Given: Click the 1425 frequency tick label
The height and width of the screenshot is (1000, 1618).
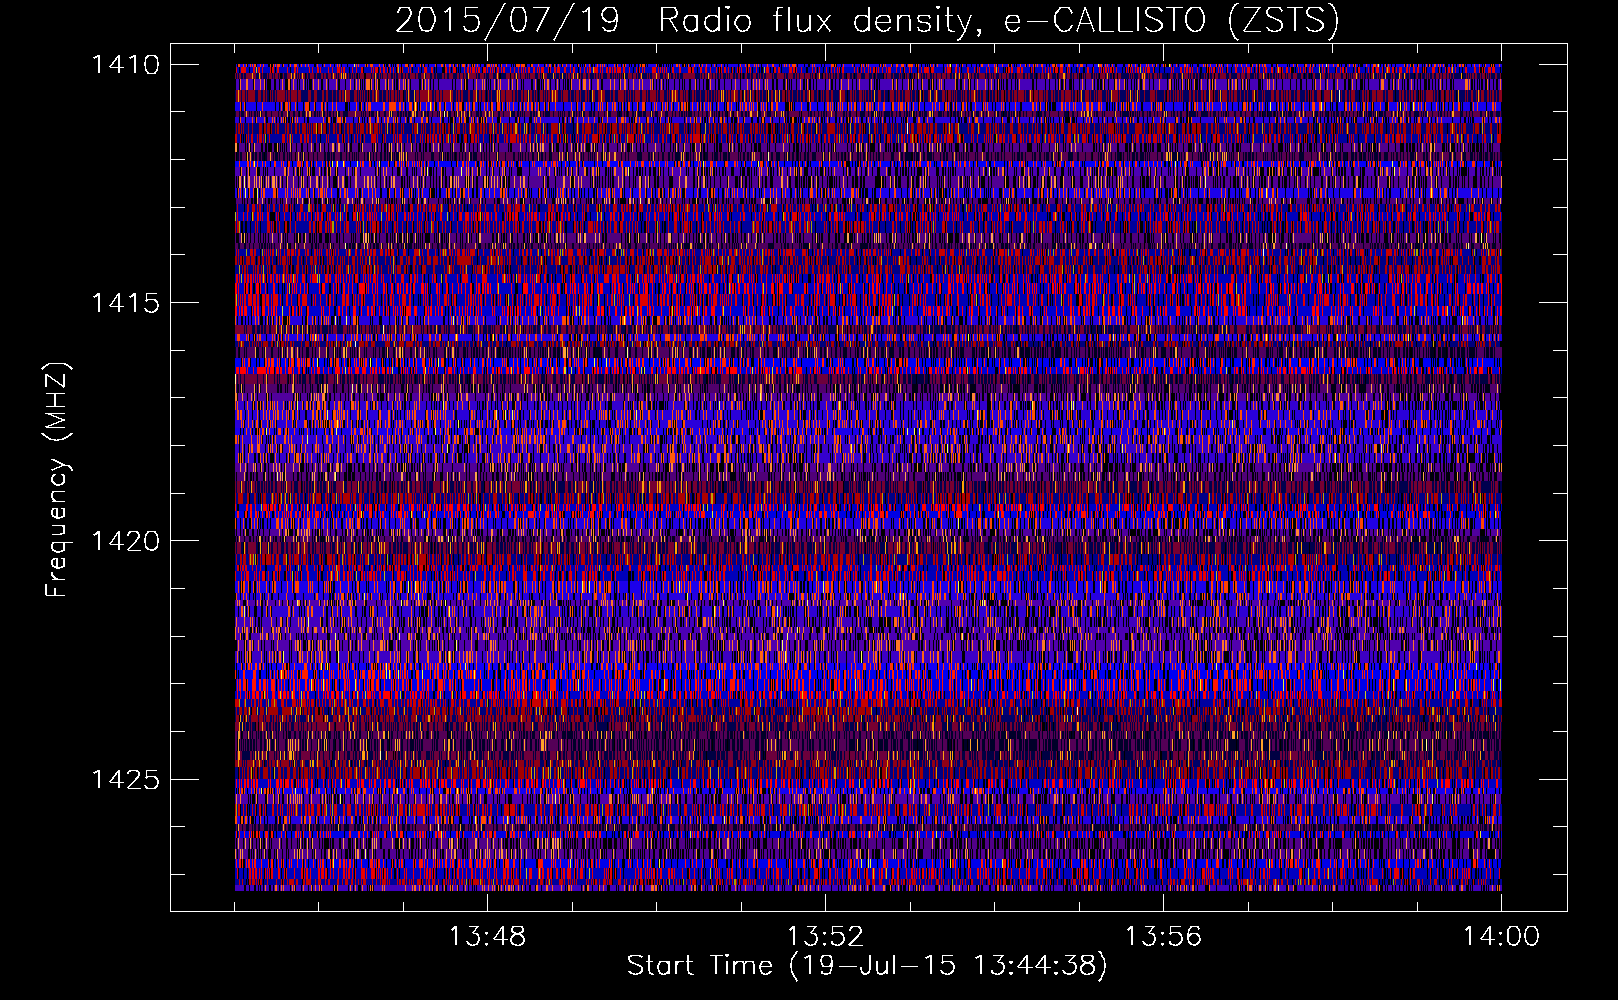Looking at the screenshot, I should 125,779.
